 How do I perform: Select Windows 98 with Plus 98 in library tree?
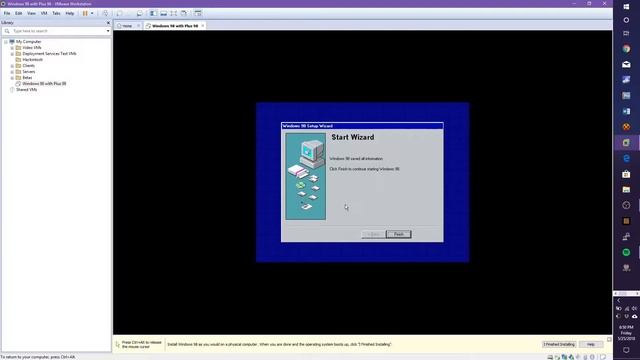click(44, 84)
